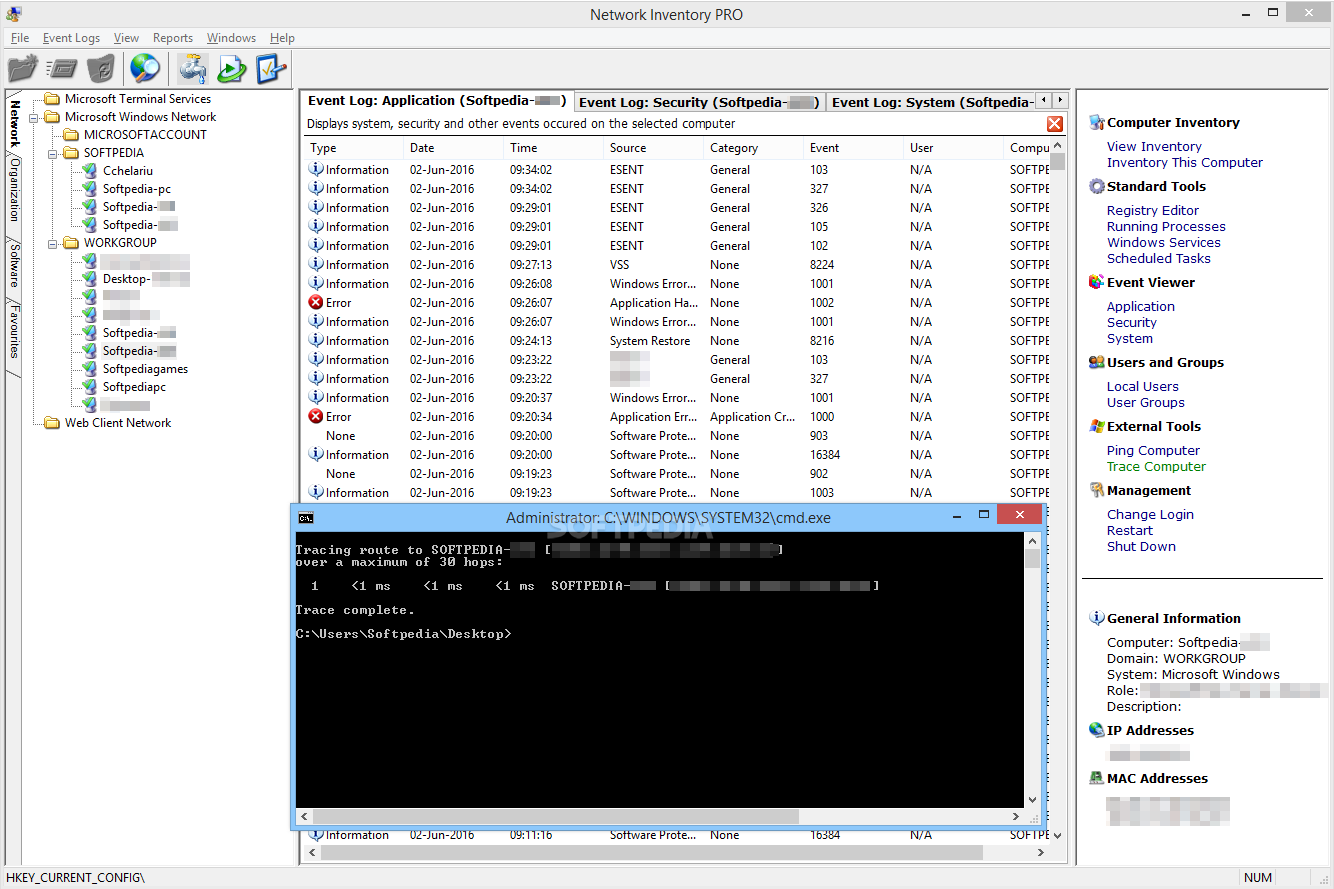Close the event log panel with red X
This screenshot has height=889, width=1334.
[x=1054, y=124]
